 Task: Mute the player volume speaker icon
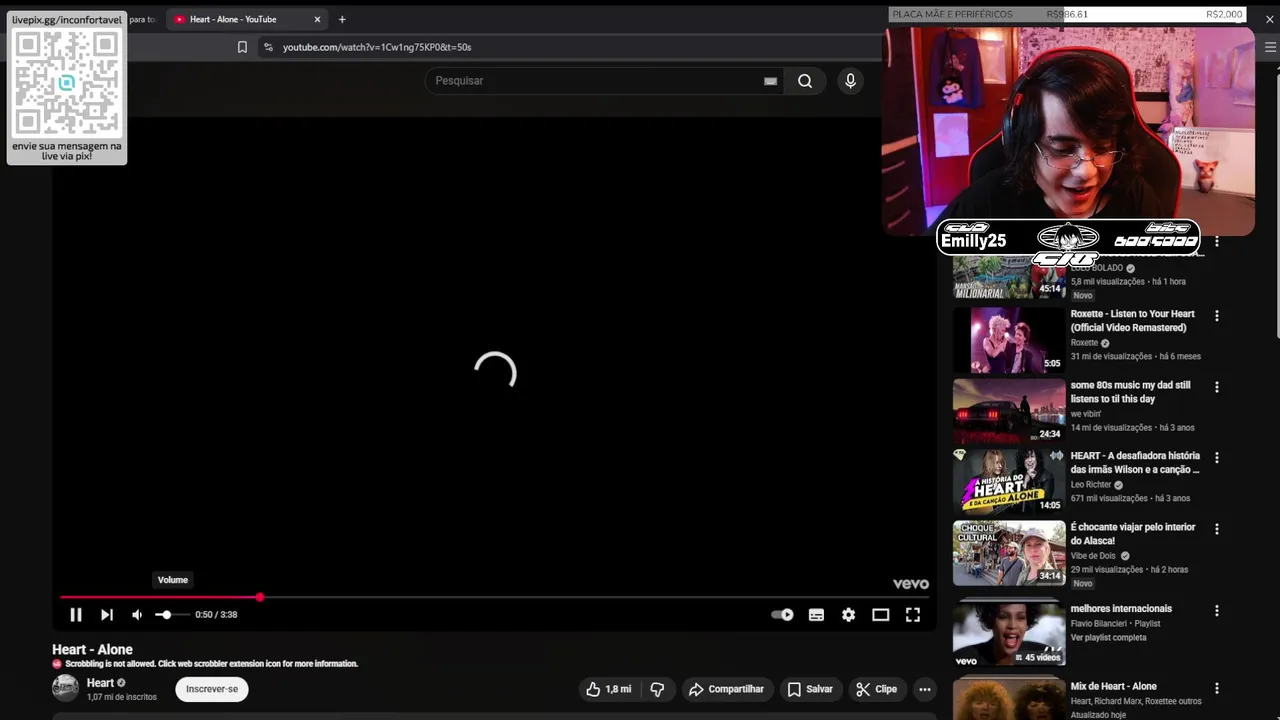pos(137,615)
